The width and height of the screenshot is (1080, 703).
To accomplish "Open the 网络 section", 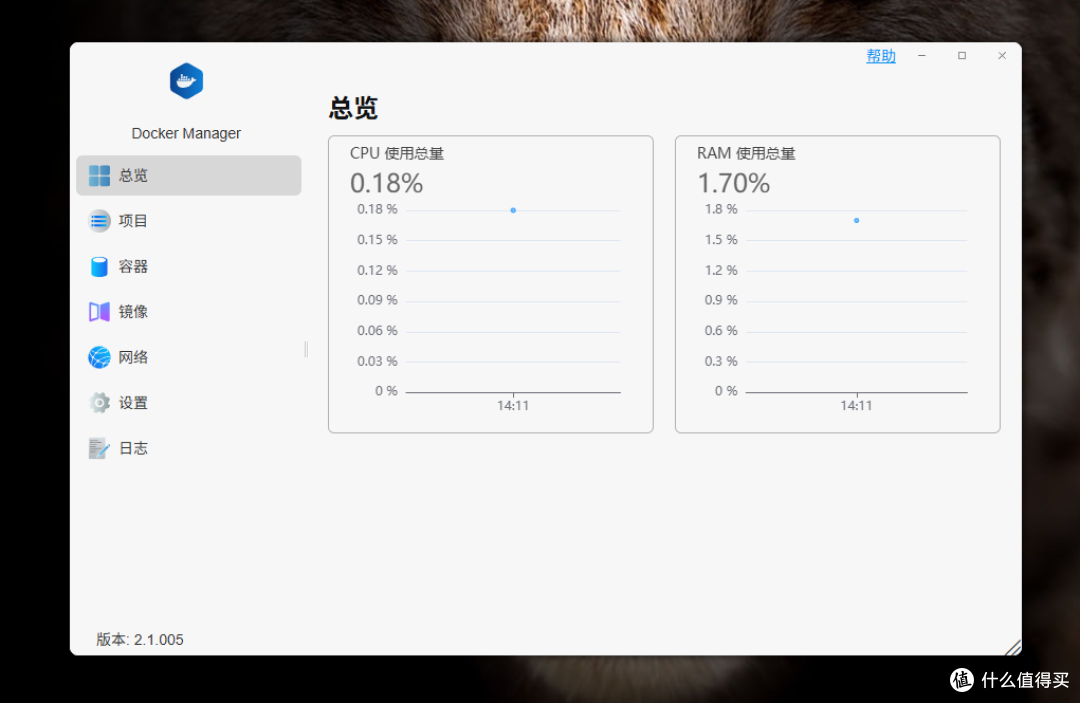I will [189, 357].
